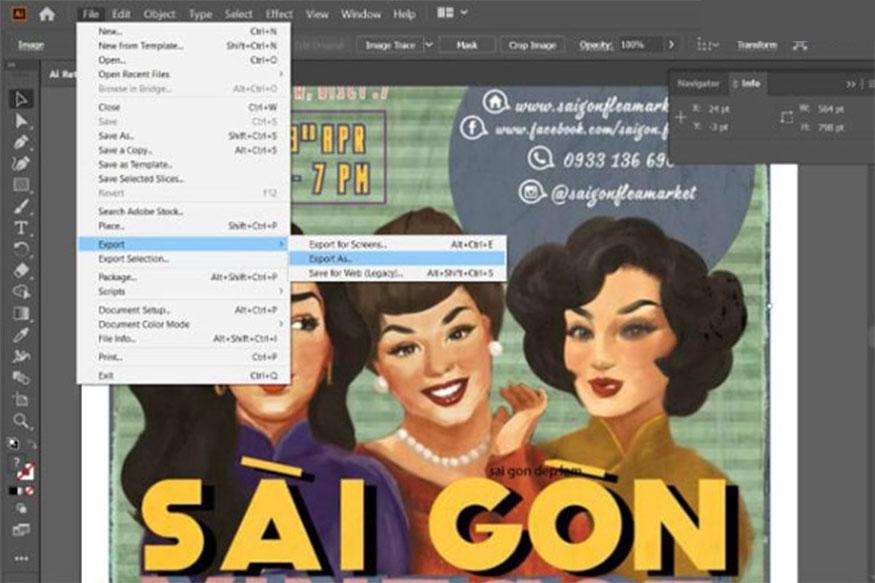Open the workspace switcher icon

[445, 13]
